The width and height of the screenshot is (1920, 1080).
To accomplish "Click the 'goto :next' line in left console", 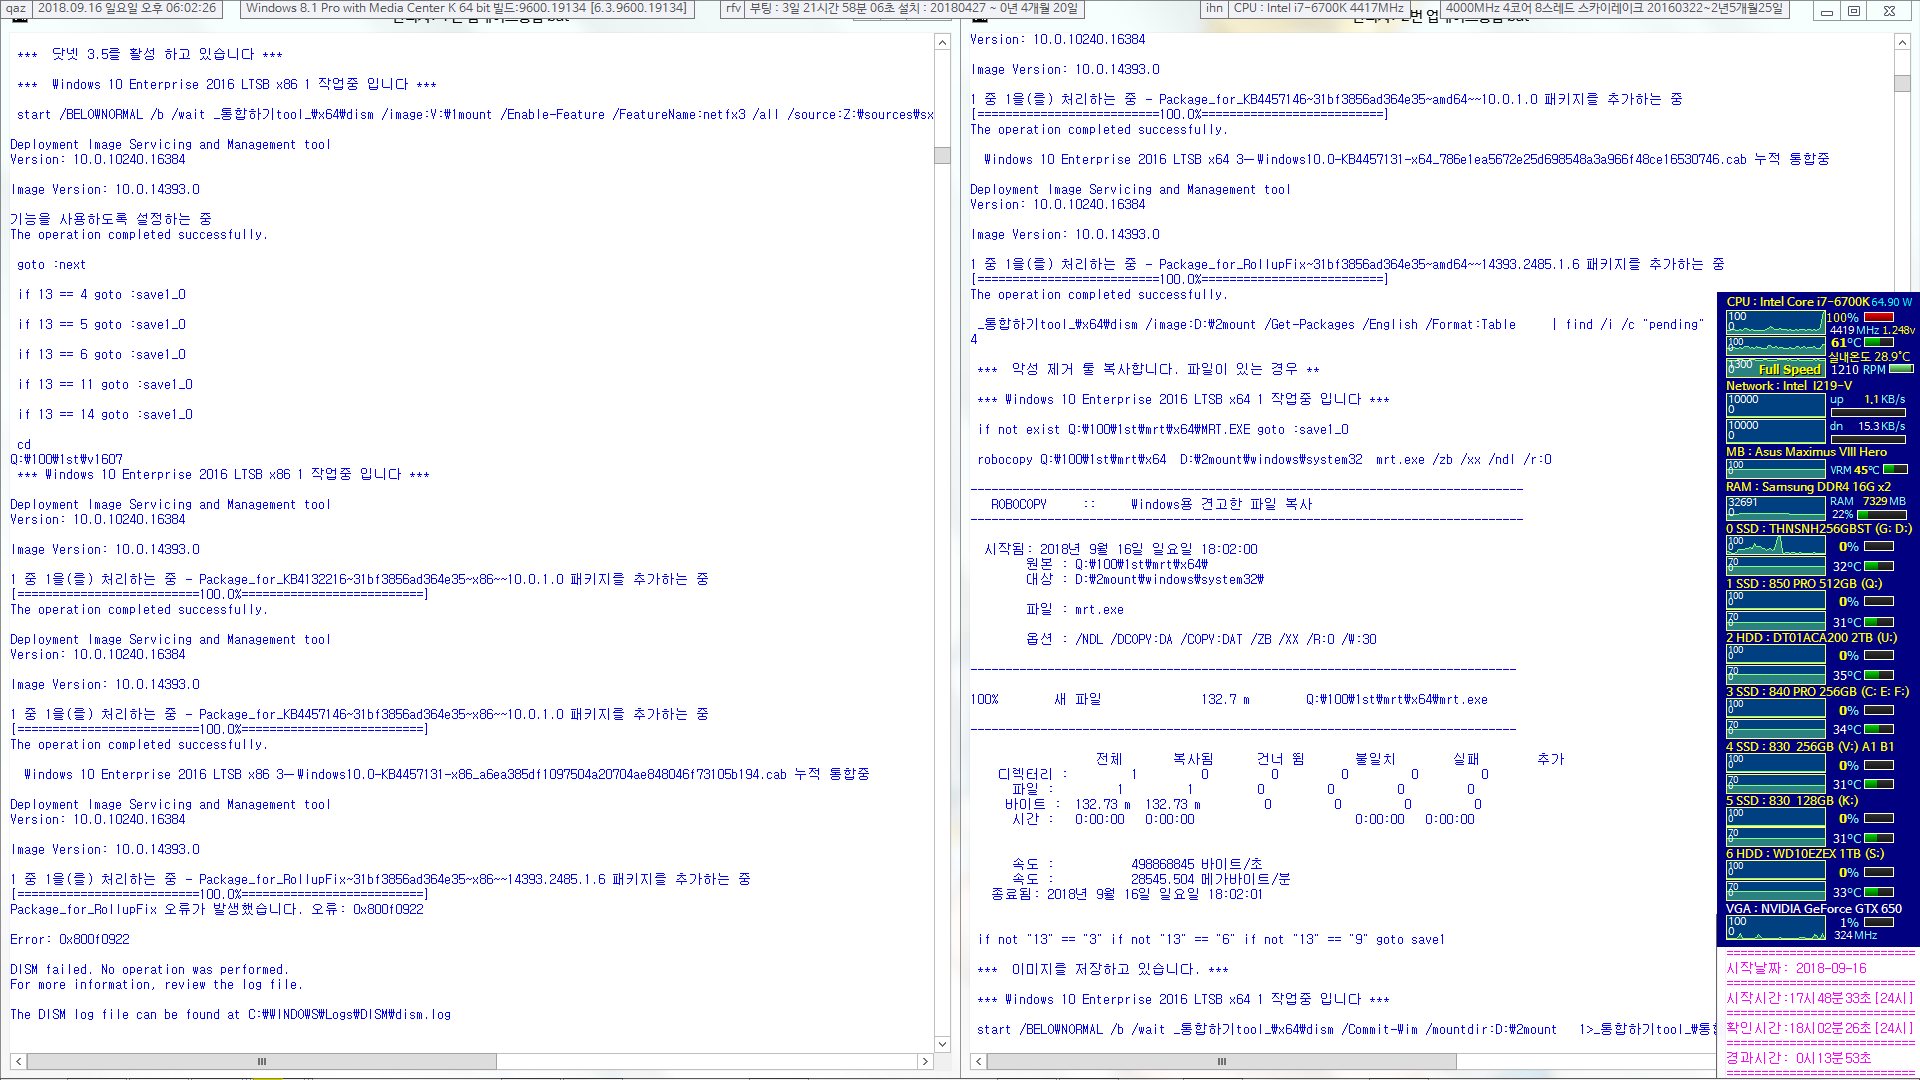I will point(52,264).
